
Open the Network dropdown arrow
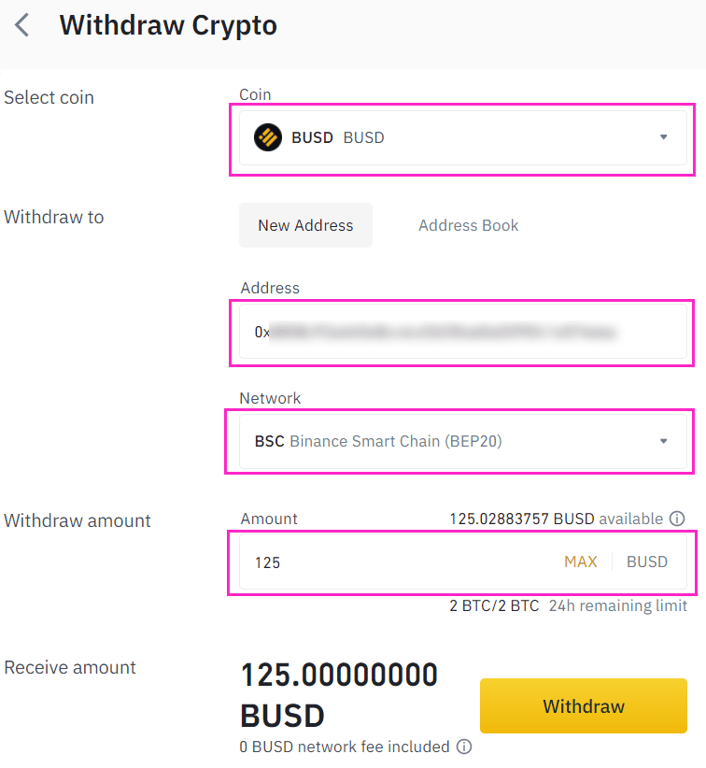click(663, 441)
